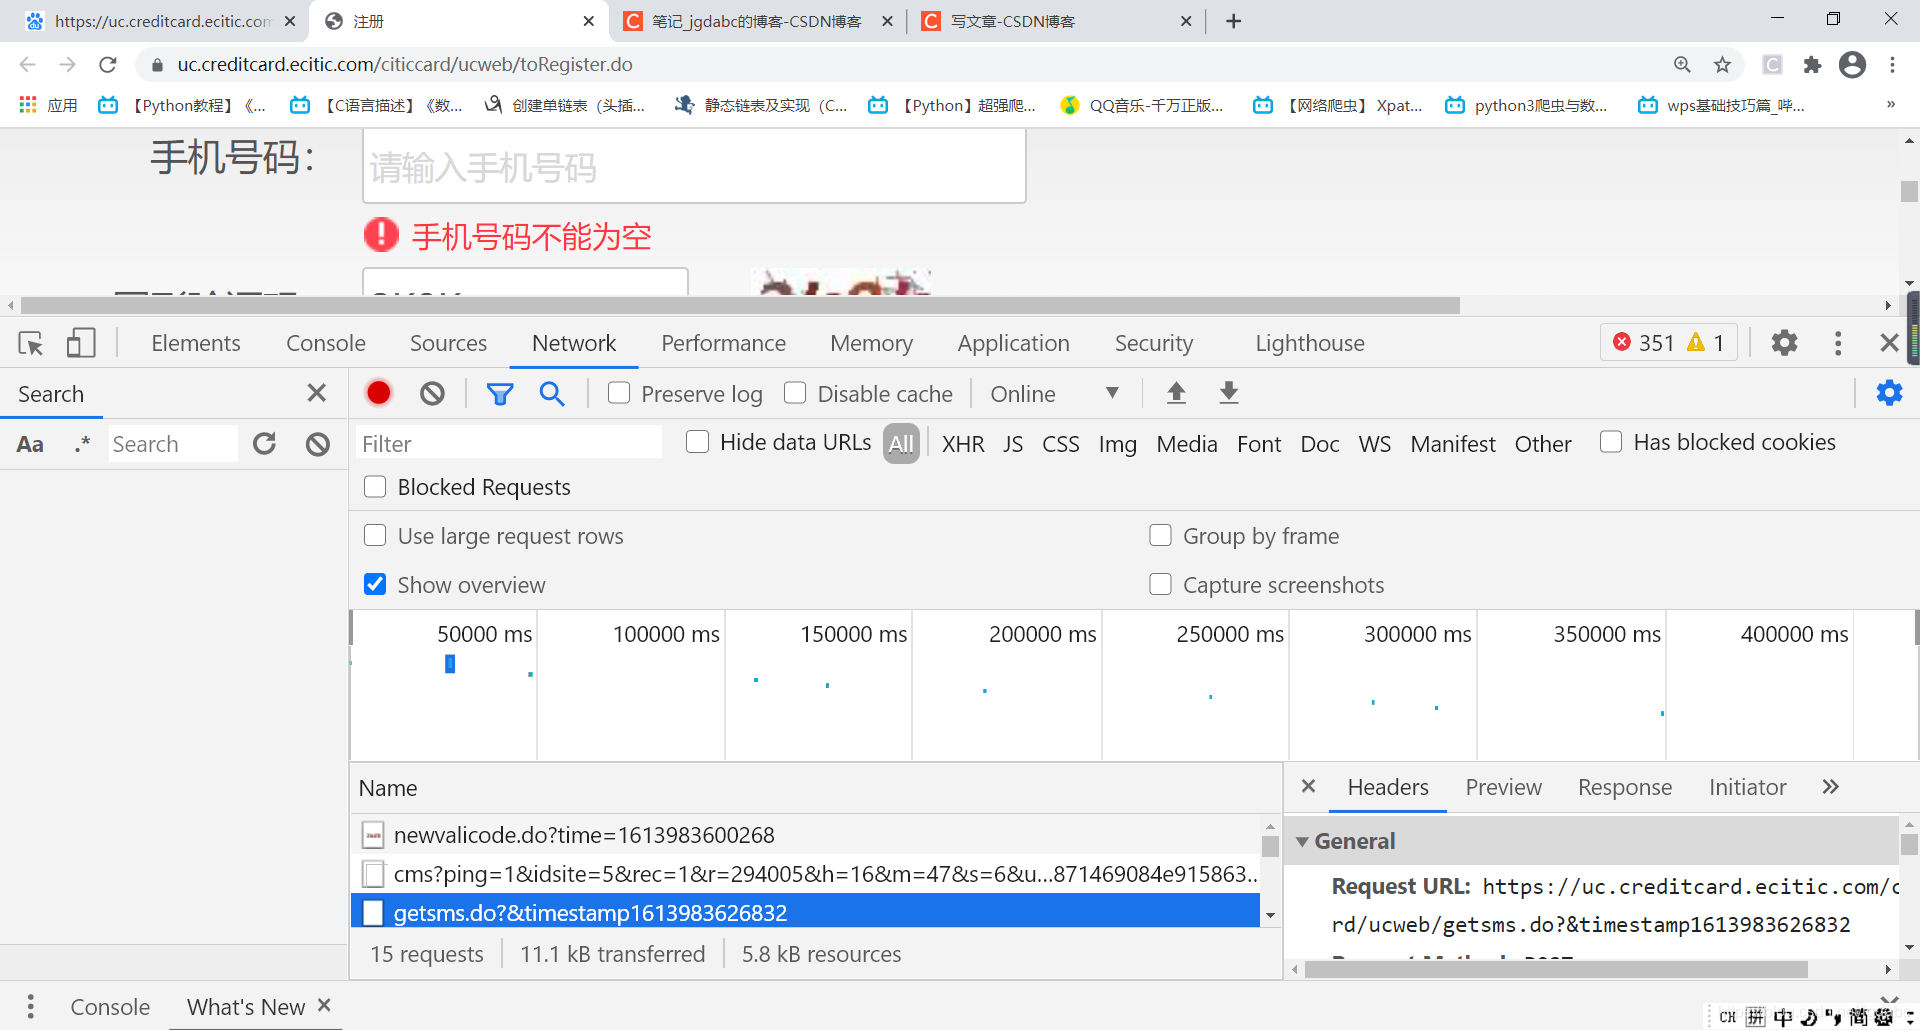
Task: Open DevTools customize menu (three dots)
Action: tap(1837, 343)
